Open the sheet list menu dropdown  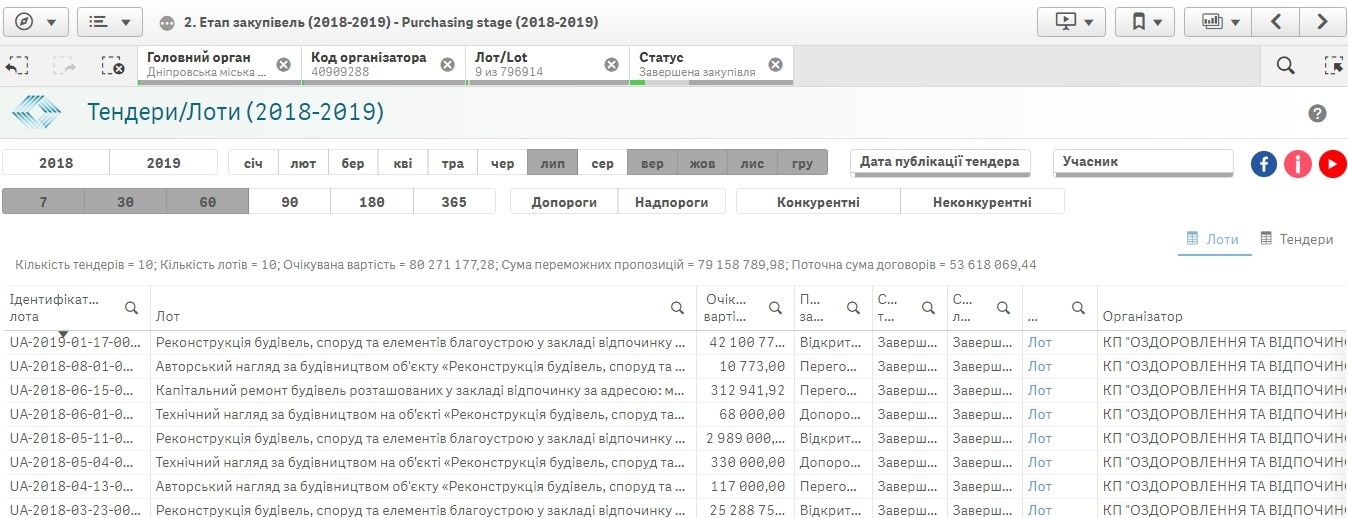tap(109, 21)
